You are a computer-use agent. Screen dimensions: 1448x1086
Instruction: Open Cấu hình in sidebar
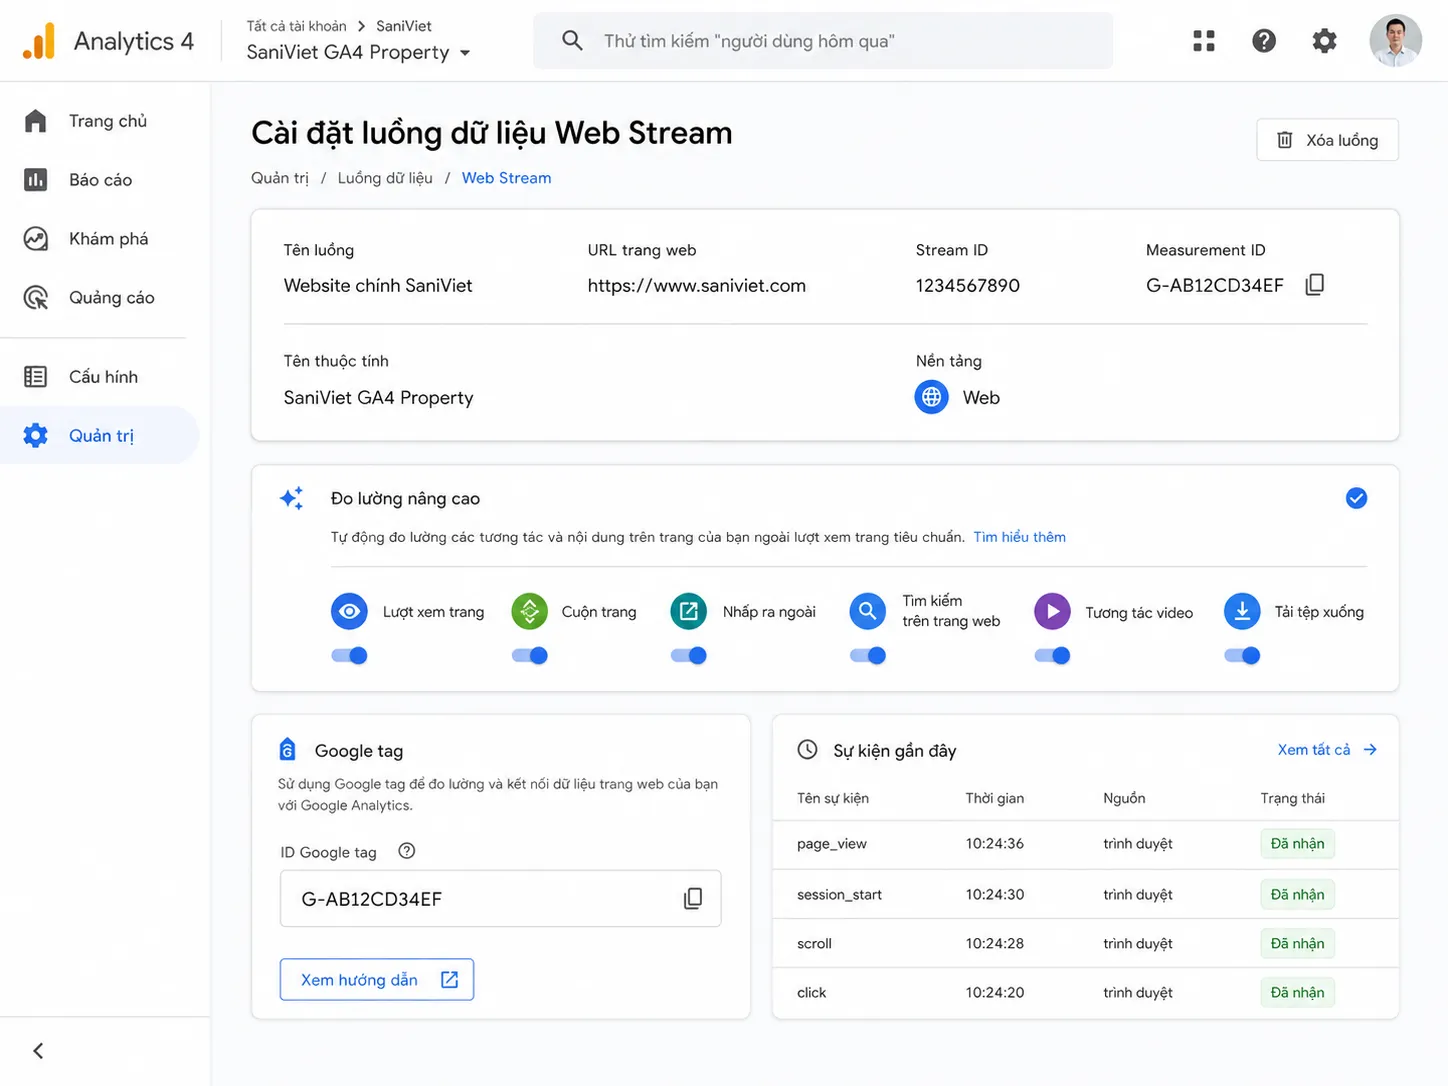click(100, 377)
